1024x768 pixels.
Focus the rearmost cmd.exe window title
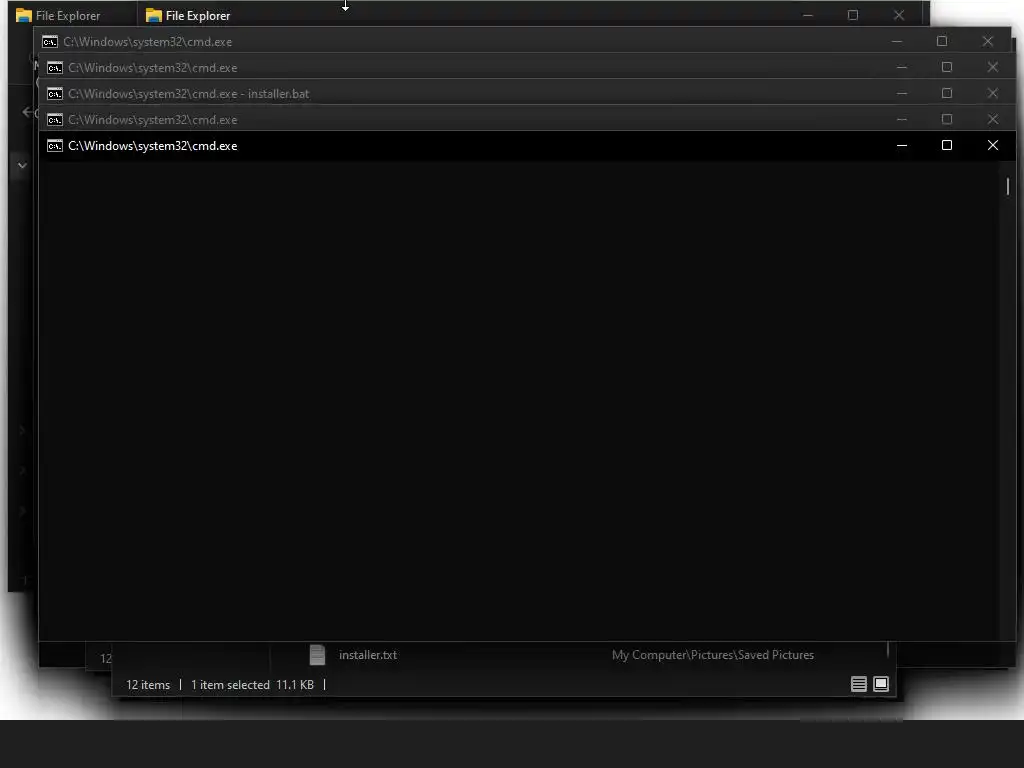point(148,42)
